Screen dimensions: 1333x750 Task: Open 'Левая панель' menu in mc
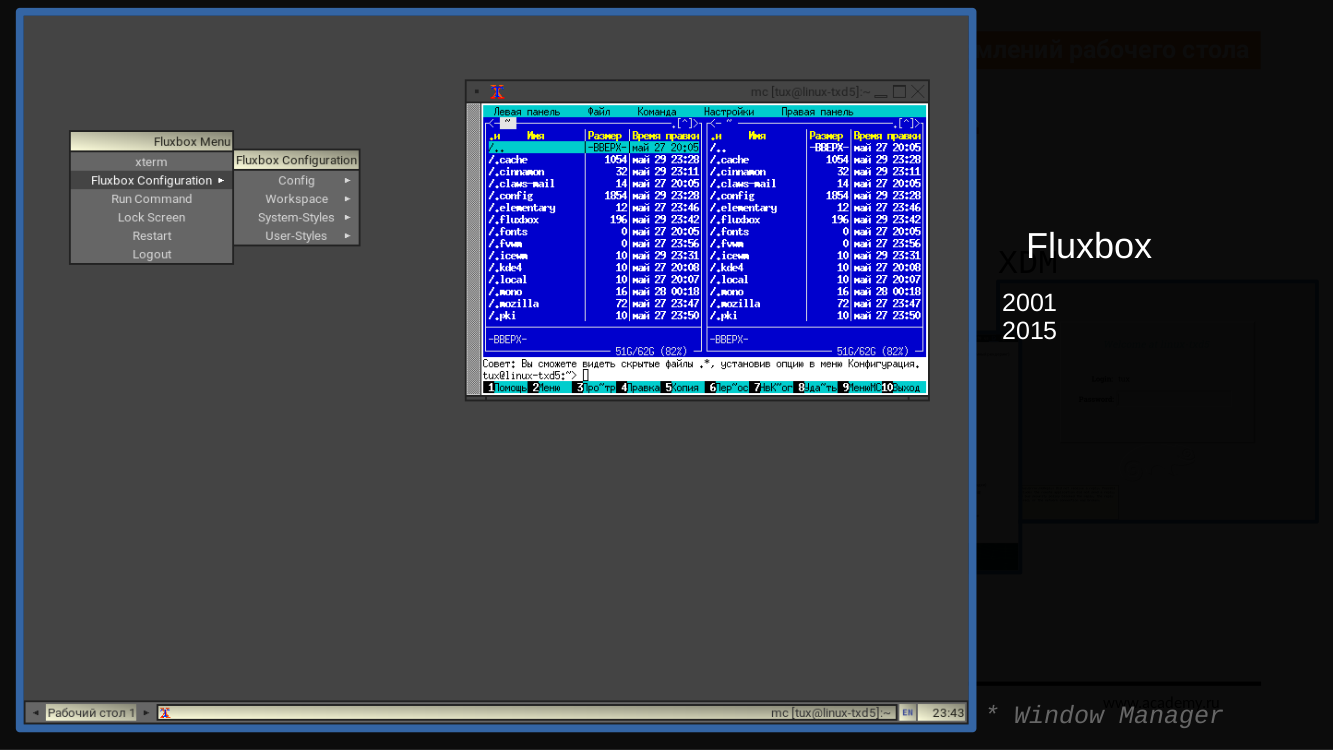[x=527, y=112]
